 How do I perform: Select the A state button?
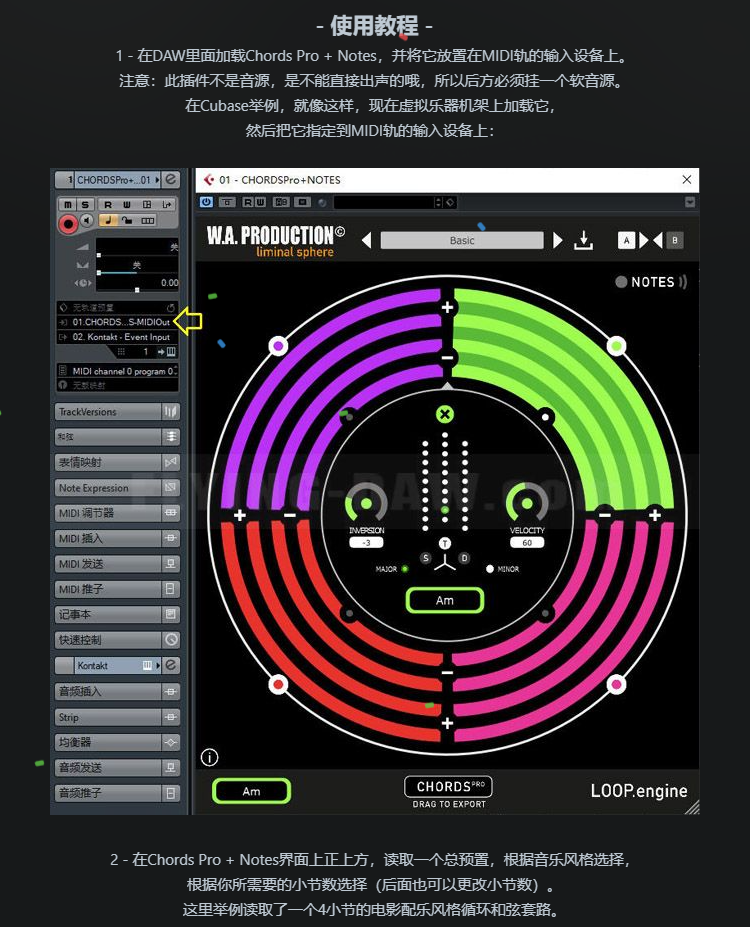pos(626,240)
